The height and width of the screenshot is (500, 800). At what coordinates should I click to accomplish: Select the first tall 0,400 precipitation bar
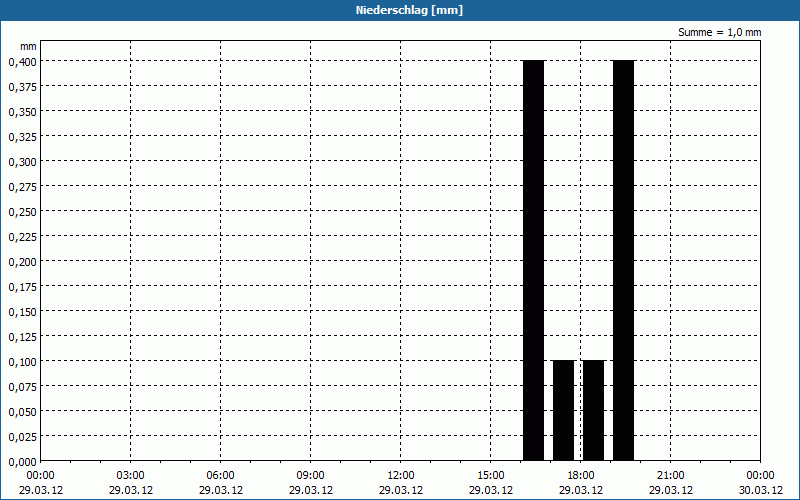534,260
